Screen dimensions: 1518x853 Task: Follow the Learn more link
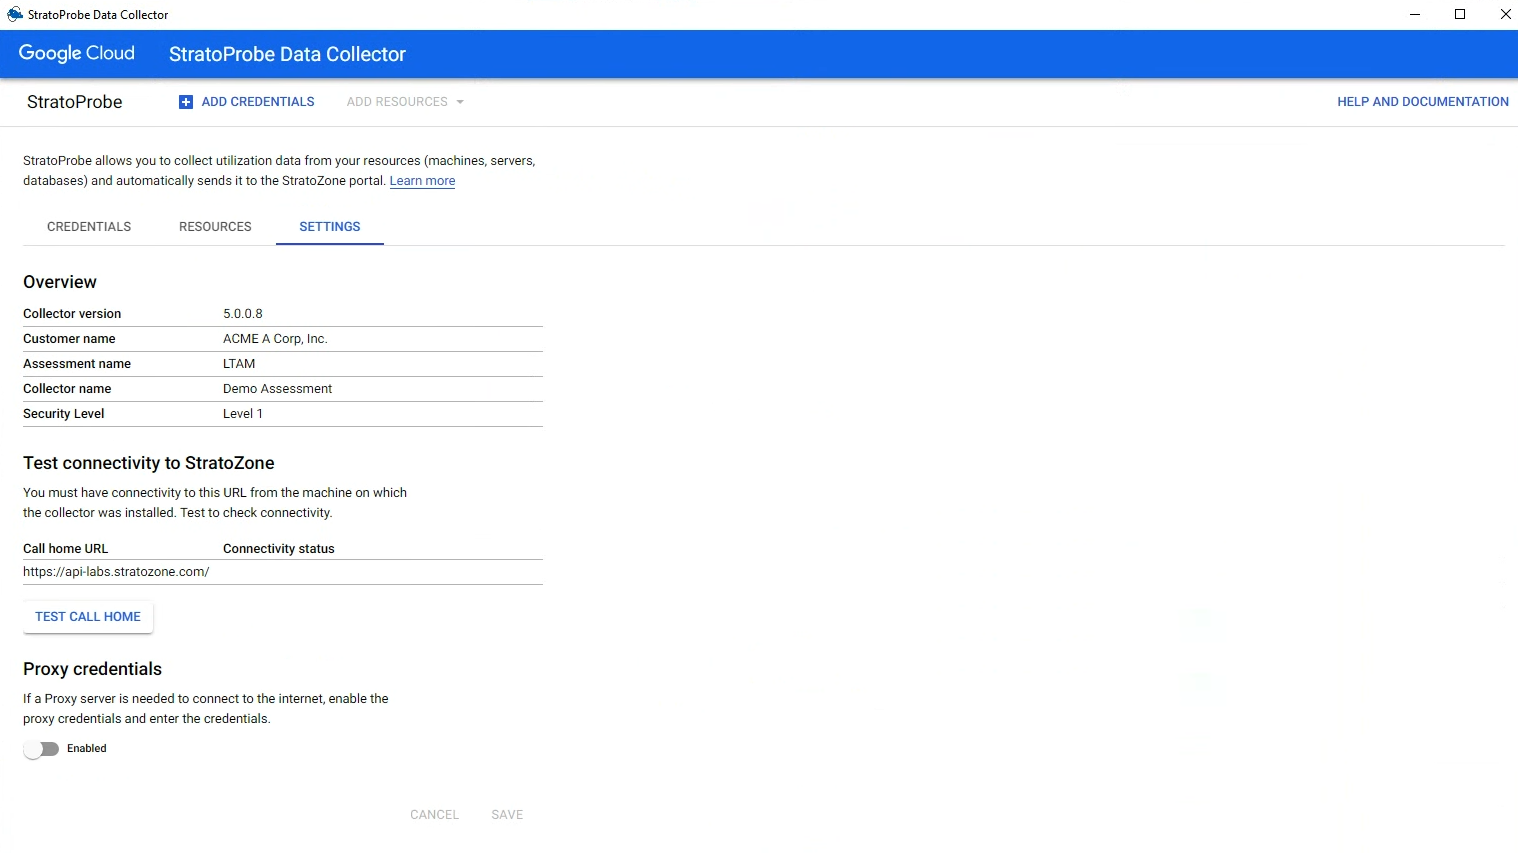point(422,181)
